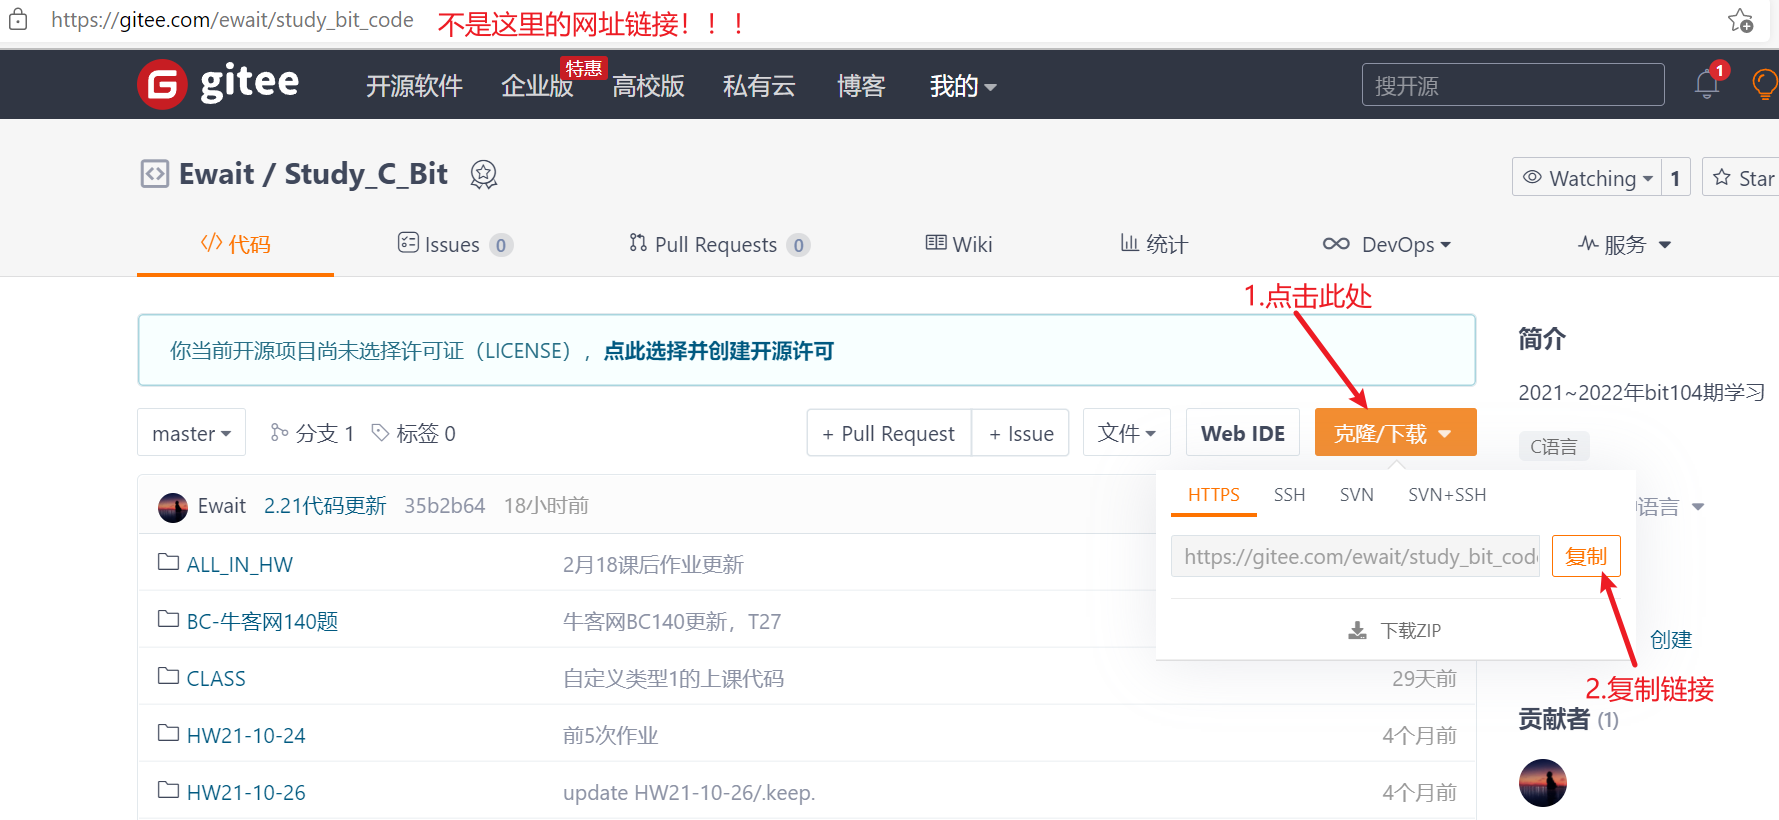Switch to the Issues tab
Viewport: 1779px width, 820px height.
point(455,244)
